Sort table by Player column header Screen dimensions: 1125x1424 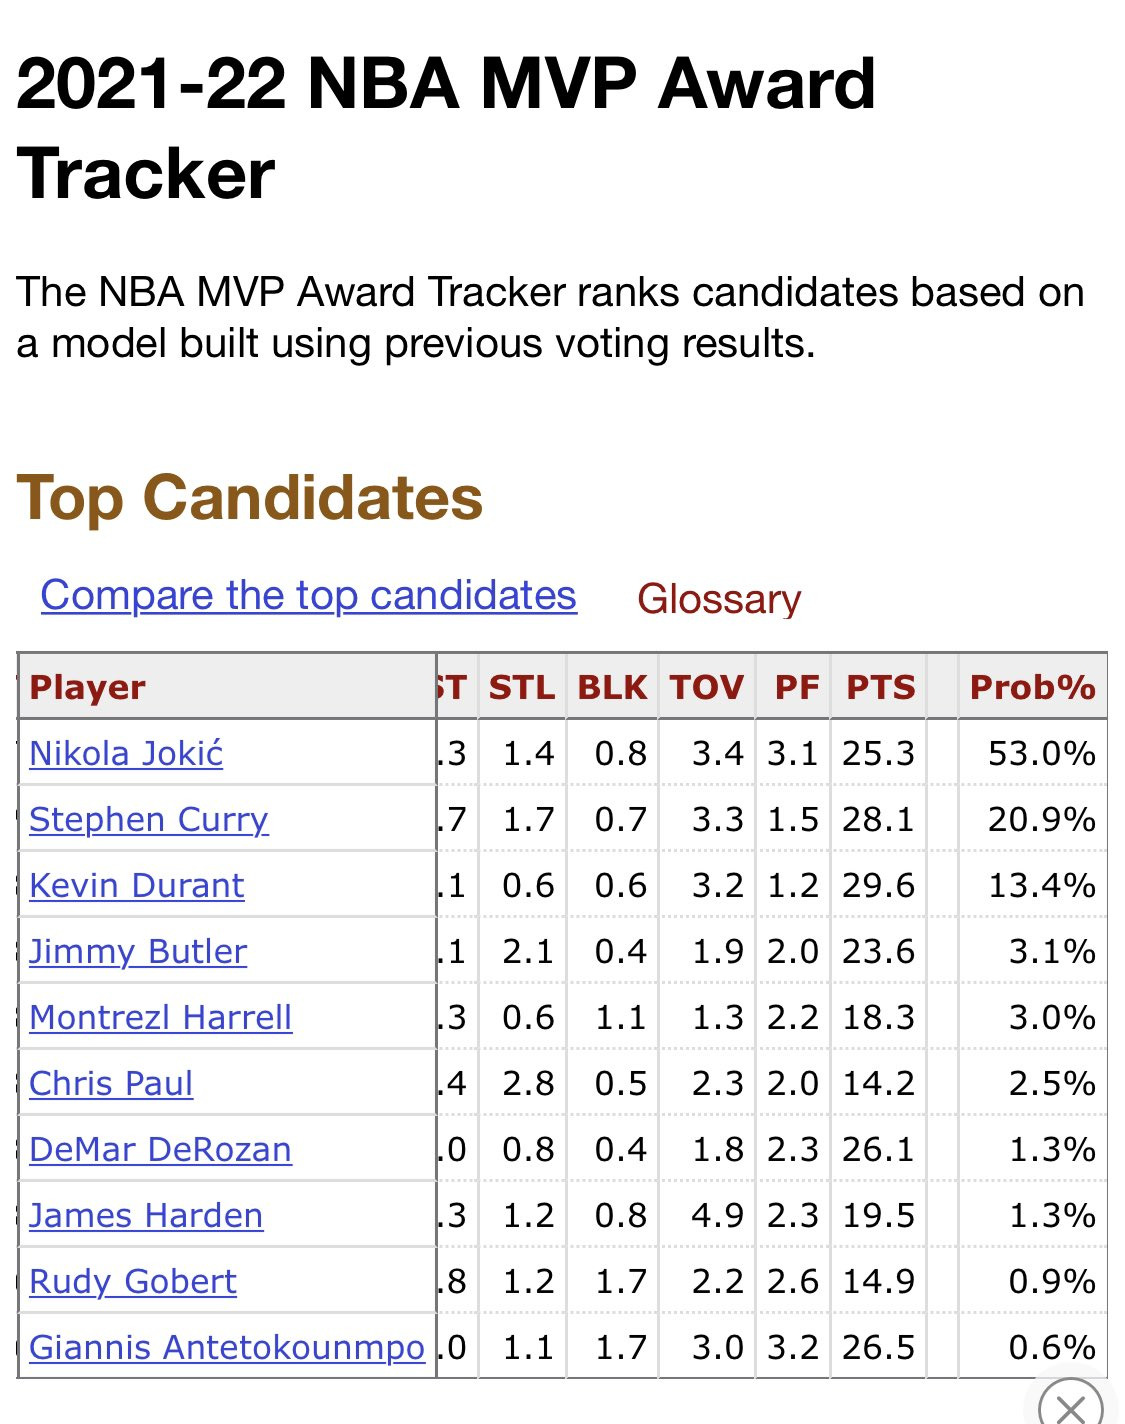point(88,687)
